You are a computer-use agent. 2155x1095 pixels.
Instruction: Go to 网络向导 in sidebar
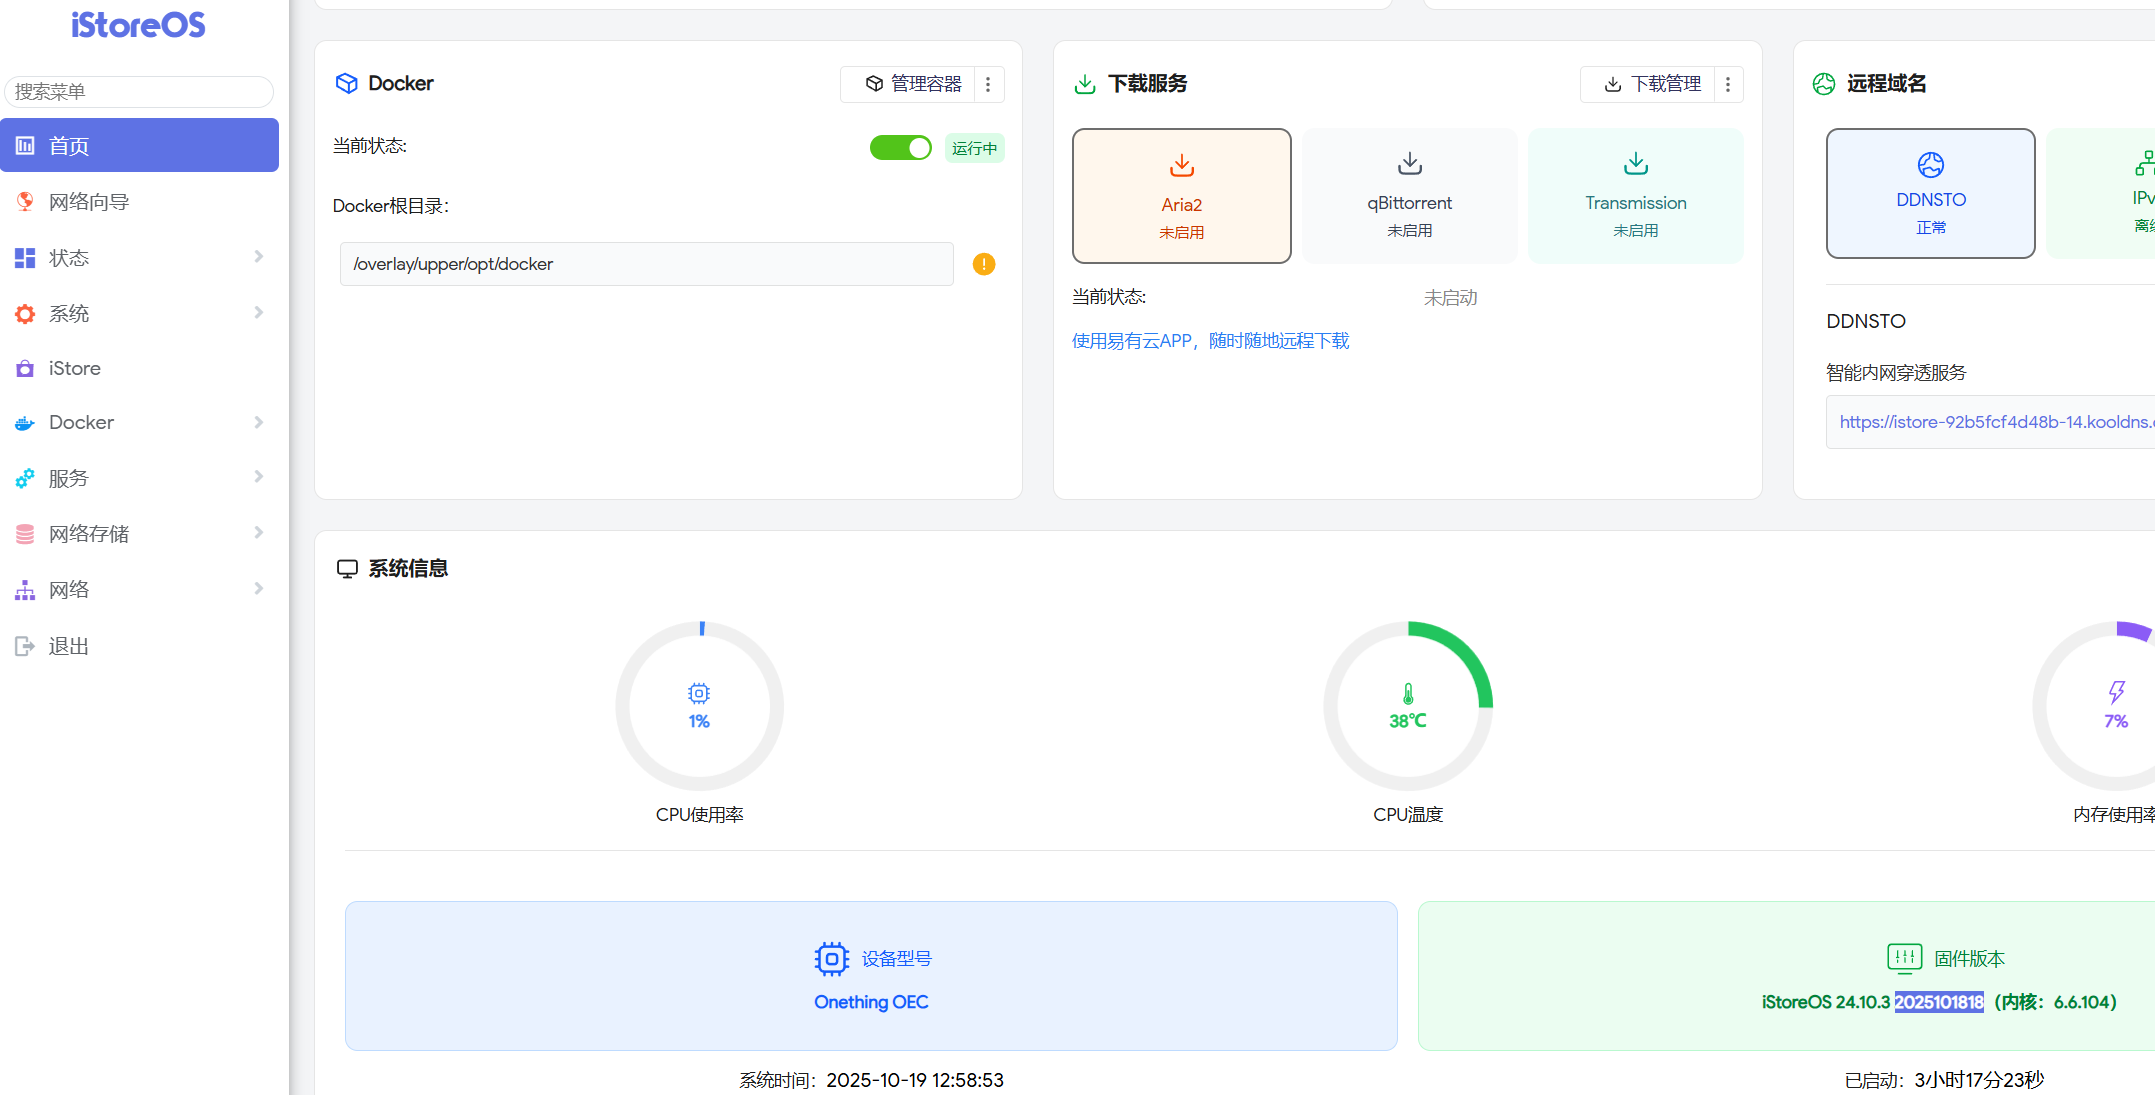click(x=89, y=202)
